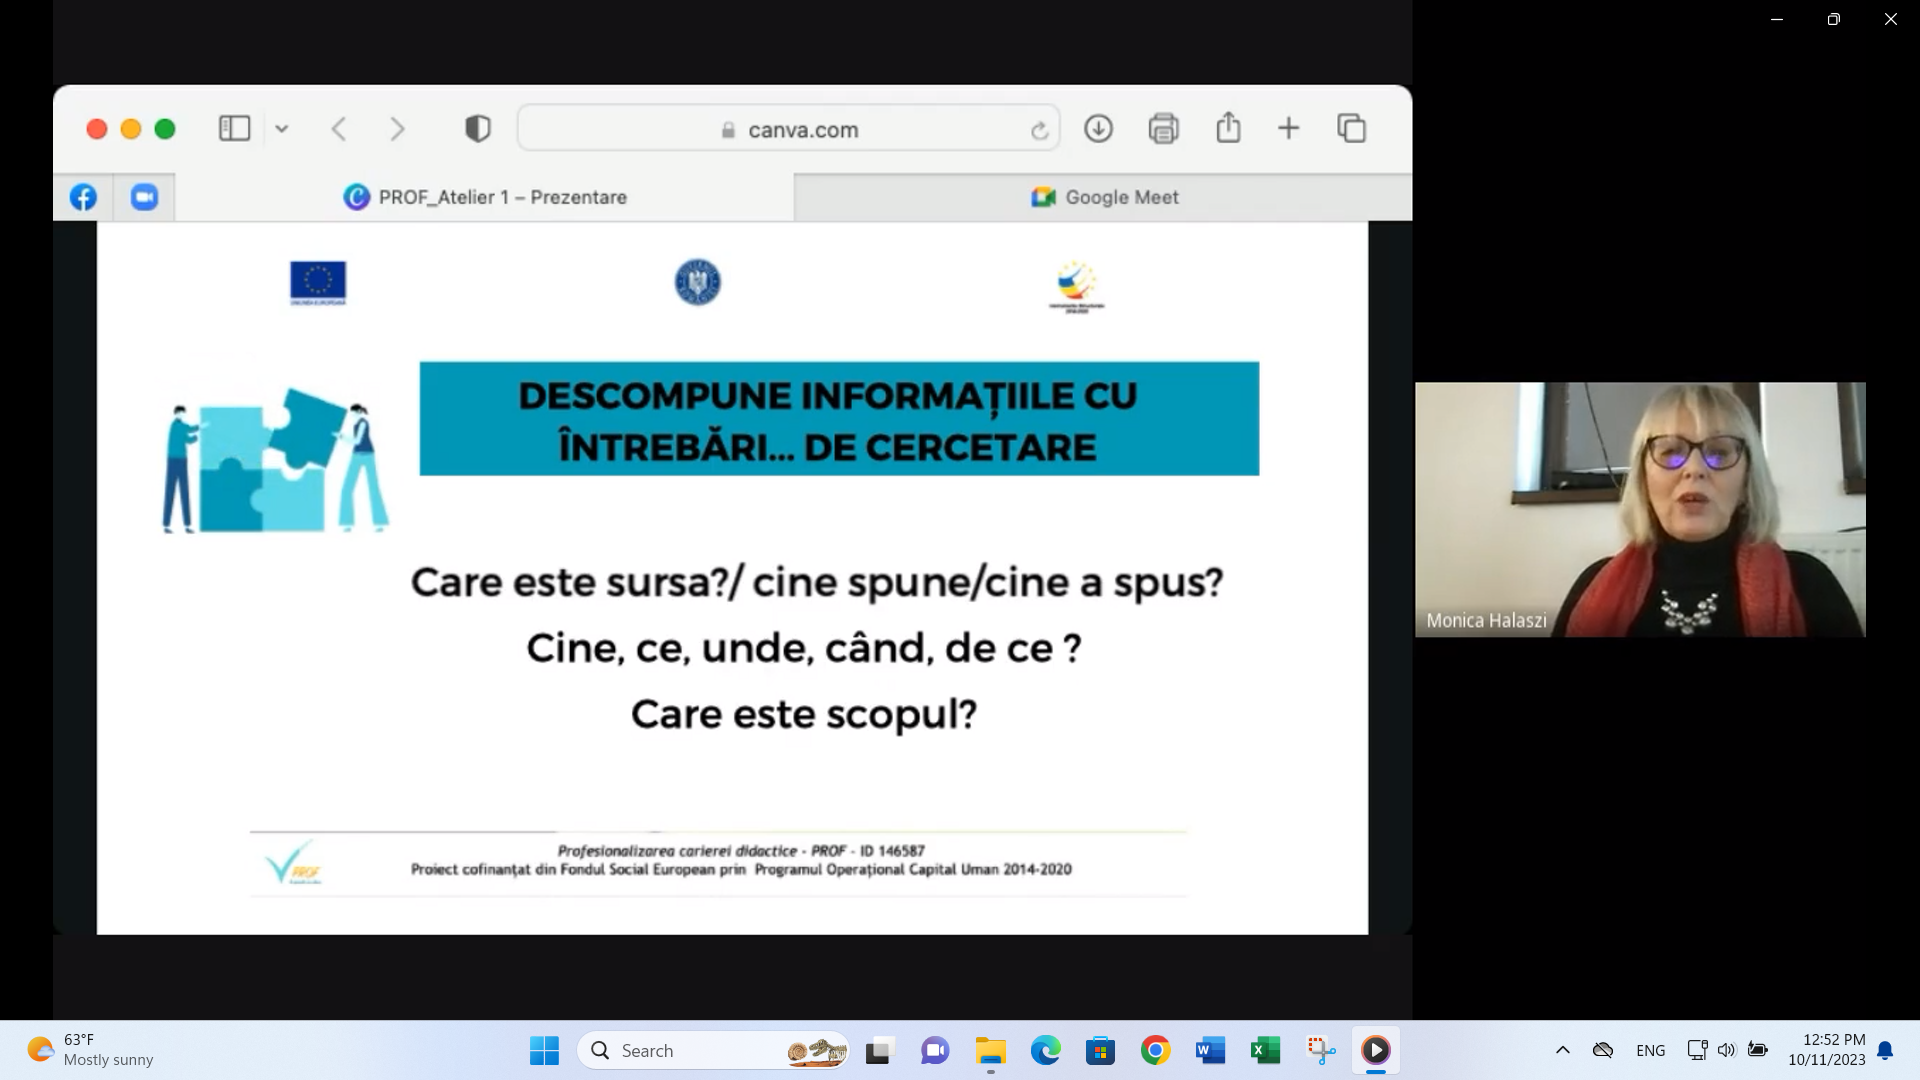This screenshot has width=1920, height=1080.
Task: Toggle the Safari sidebar icon
Action: 234,128
